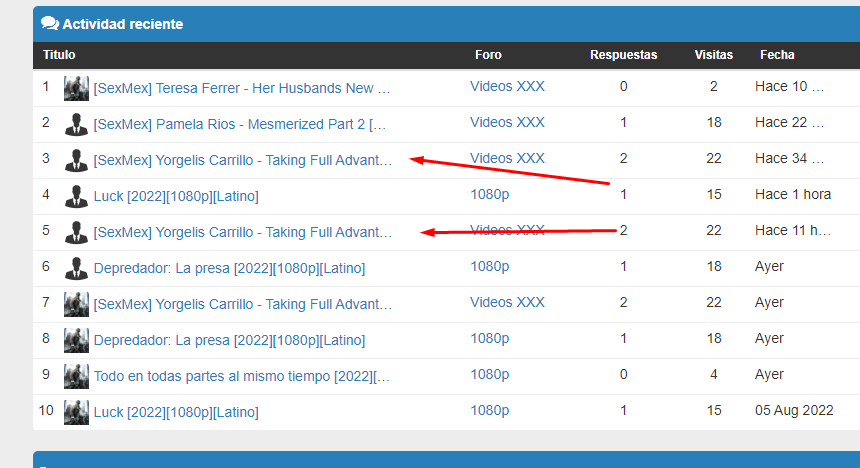Screen dimensions: 860x468
Task: Open Luck [2022] thread in row 10
Action: click(x=176, y=412)
